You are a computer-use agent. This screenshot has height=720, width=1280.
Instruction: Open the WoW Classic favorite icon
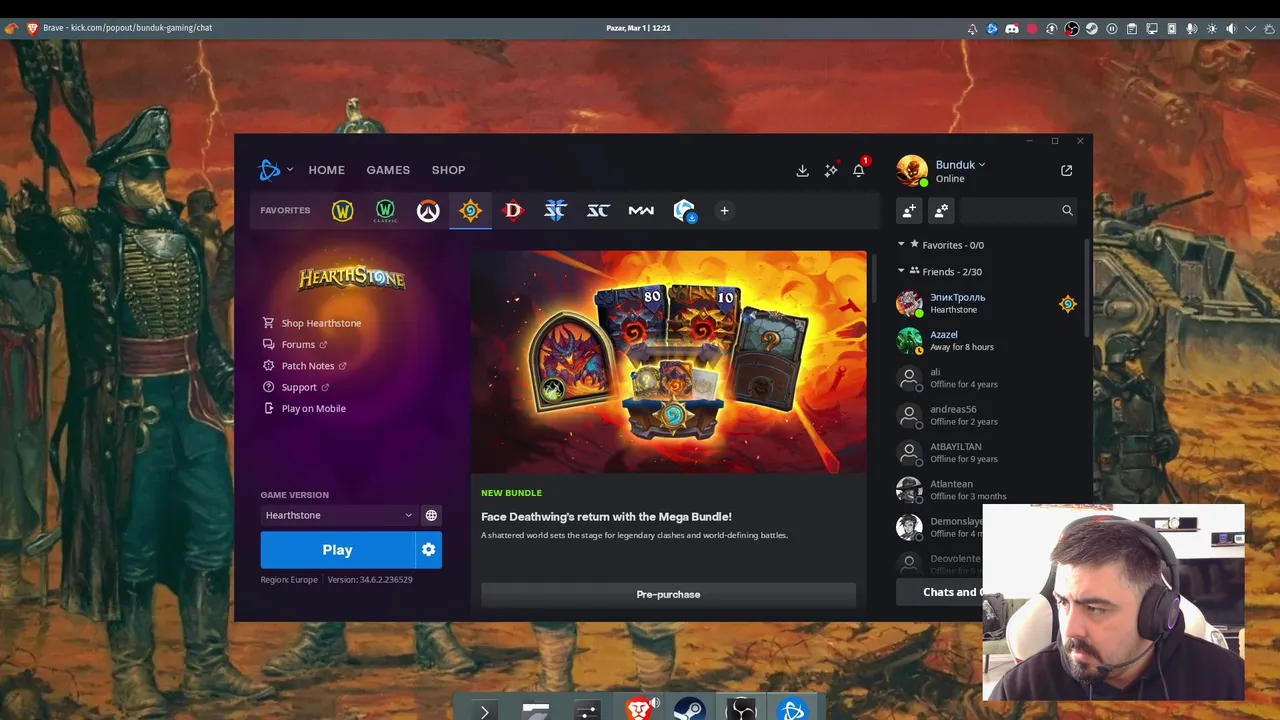[x=385, y=211]
